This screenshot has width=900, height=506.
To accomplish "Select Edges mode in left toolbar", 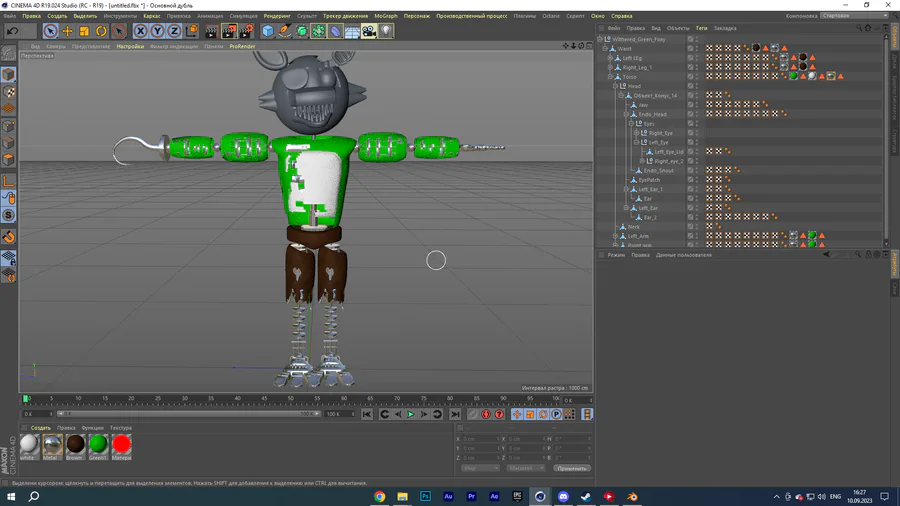I will click(9, 142).
